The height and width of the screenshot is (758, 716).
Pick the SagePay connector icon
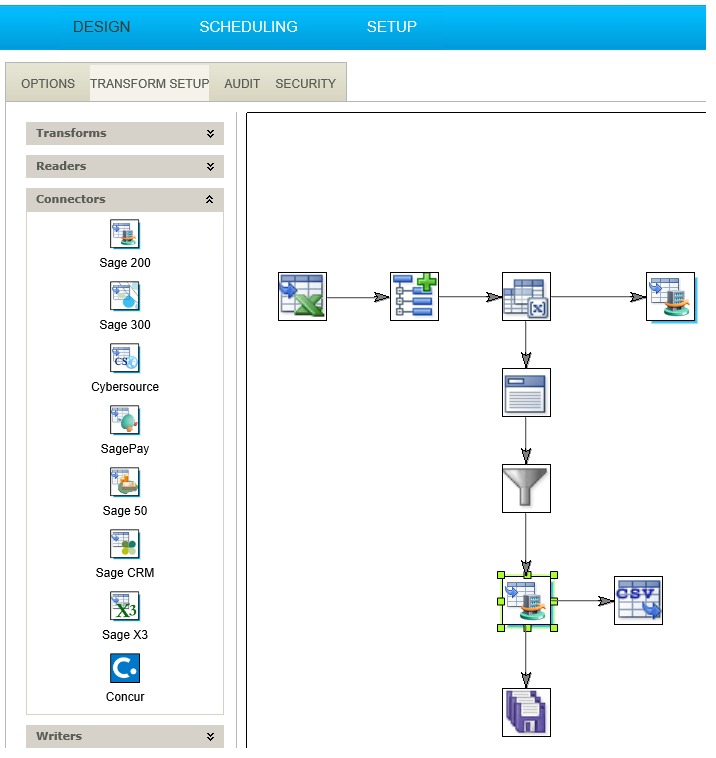pyautogui.click(x=125, y=421)
